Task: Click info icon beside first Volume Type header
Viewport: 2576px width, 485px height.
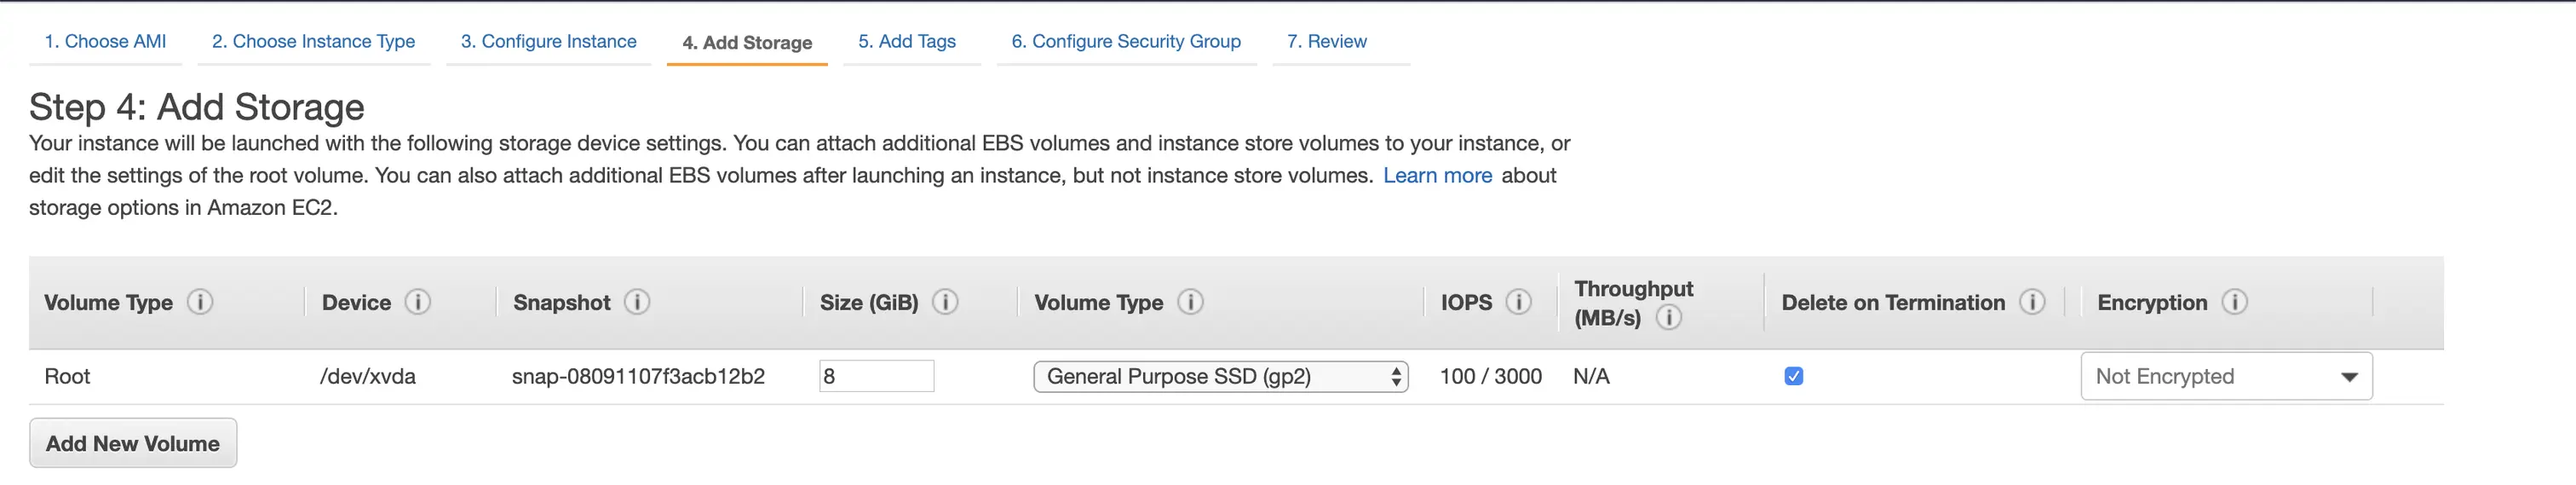Action: click(200, 302)
